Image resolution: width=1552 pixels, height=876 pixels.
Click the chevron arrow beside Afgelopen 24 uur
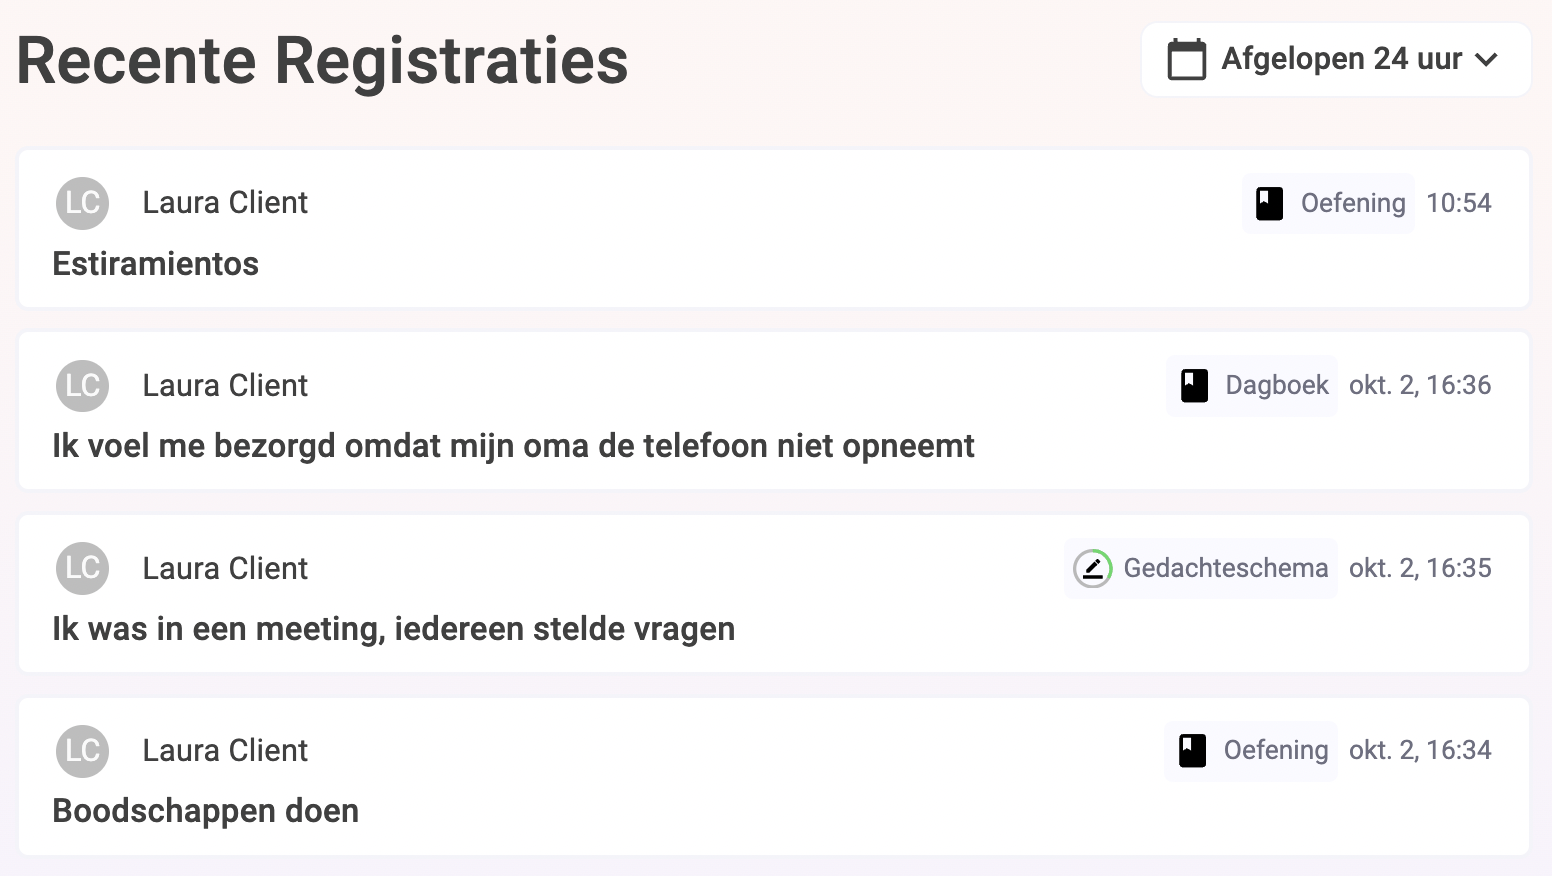pyautogui.click(x=1486, y=60)
